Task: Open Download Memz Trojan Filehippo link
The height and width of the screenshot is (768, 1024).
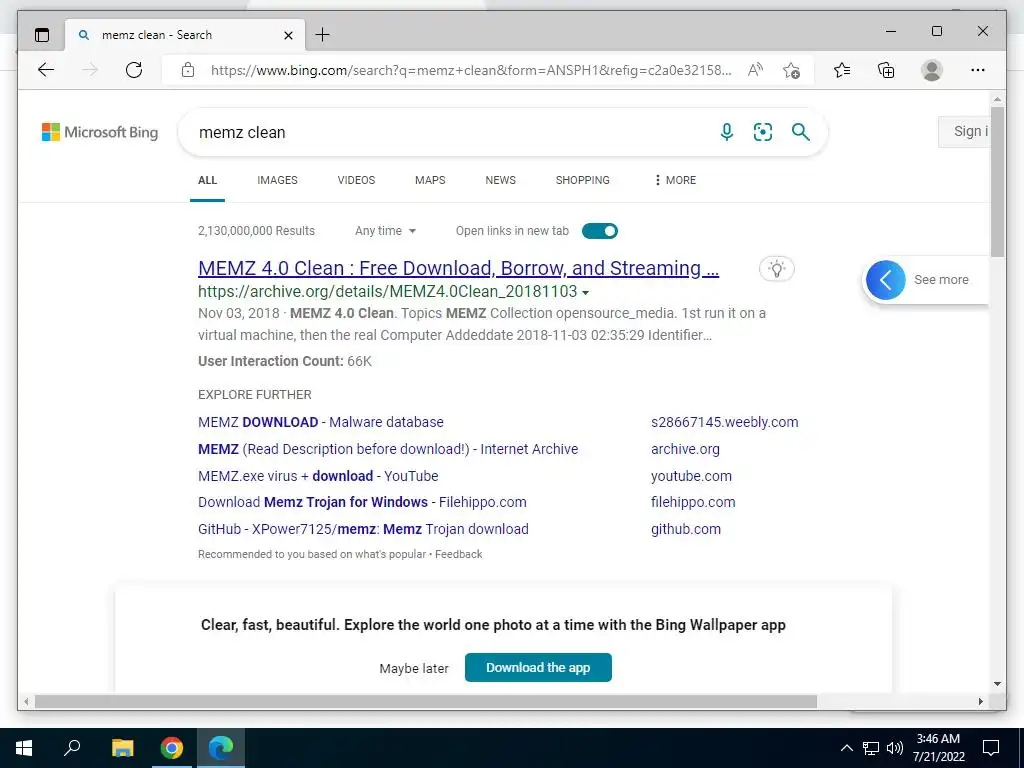Action: [362, 502]
